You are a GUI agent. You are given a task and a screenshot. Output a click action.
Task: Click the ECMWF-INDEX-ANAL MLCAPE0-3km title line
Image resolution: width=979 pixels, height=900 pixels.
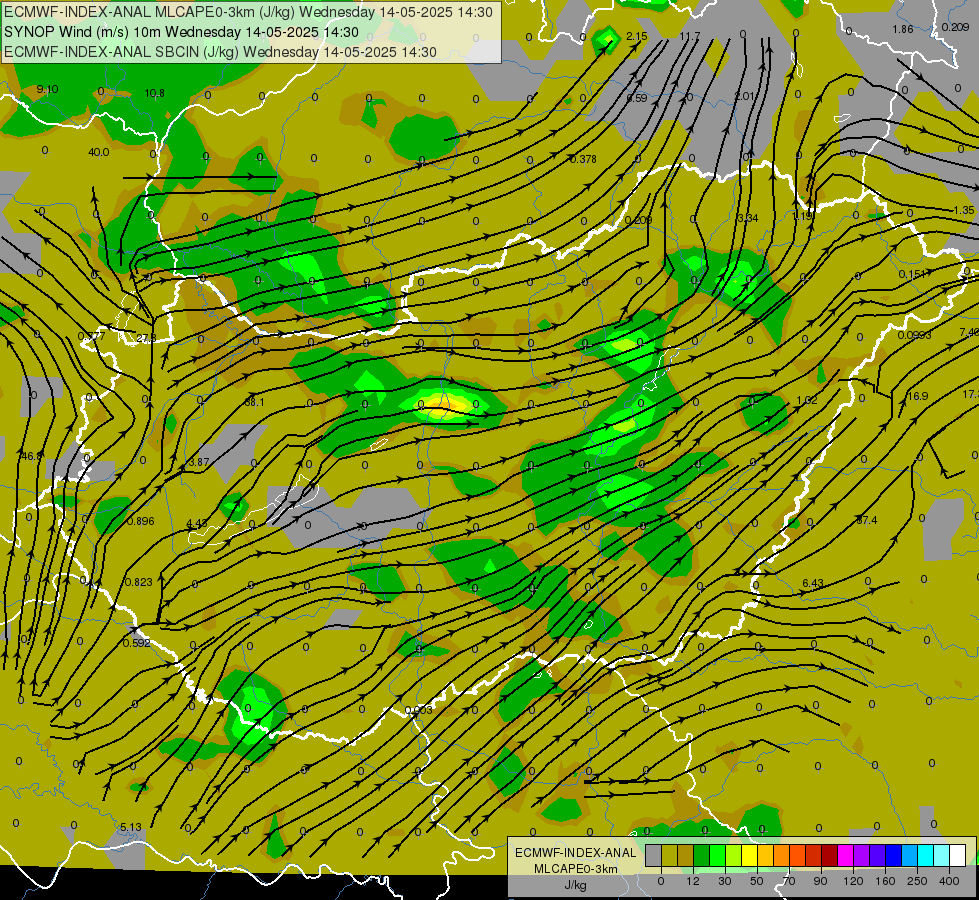(x=248, y=12)
